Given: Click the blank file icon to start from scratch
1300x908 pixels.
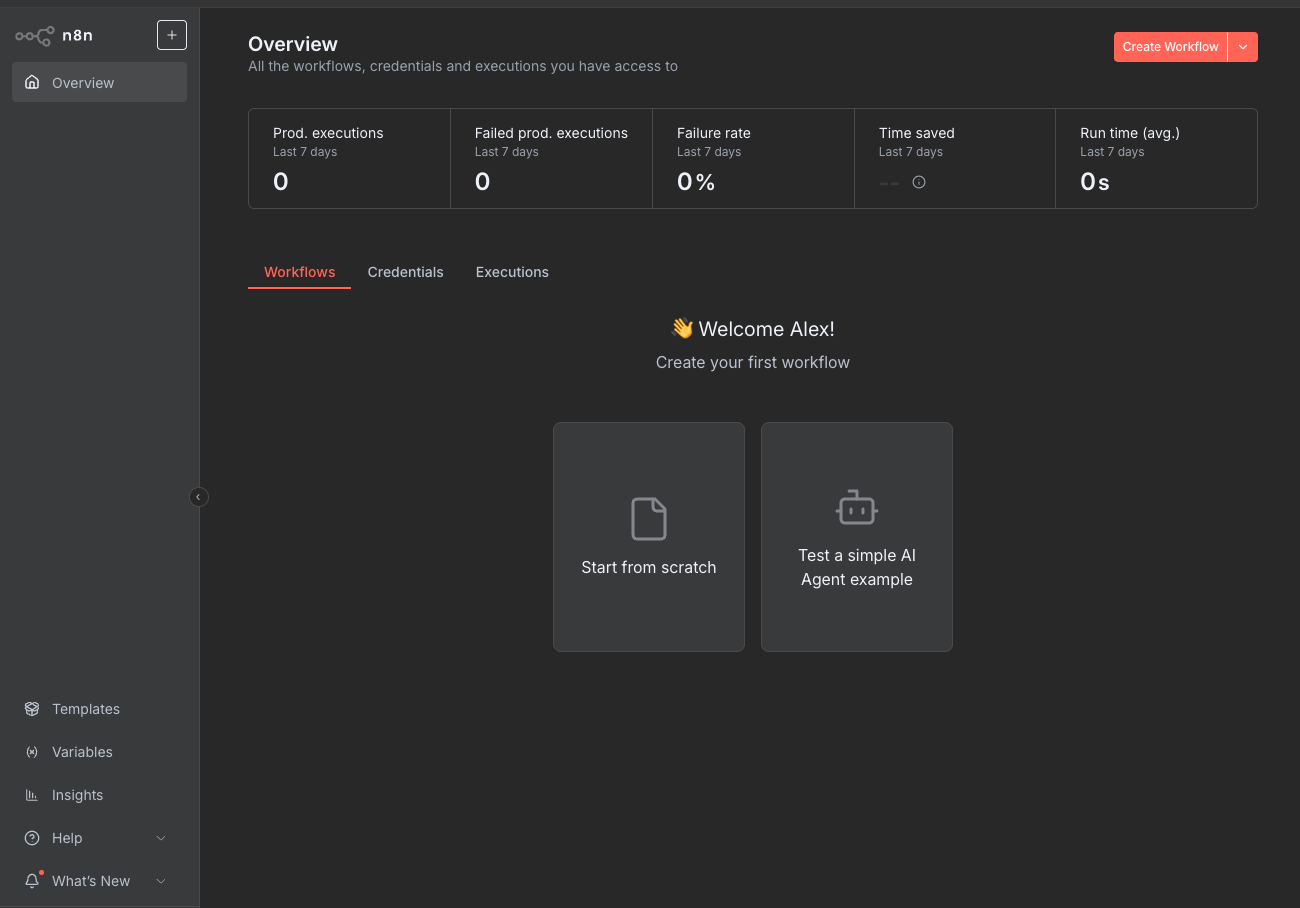Looking at the screenshot, I should click(x=648, y=519).
